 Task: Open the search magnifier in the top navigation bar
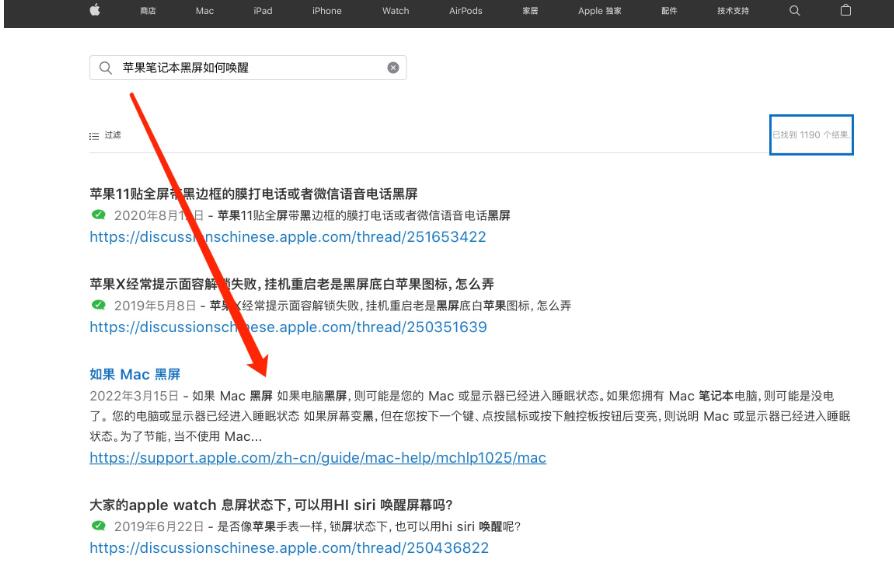click(x=794, y=10)
